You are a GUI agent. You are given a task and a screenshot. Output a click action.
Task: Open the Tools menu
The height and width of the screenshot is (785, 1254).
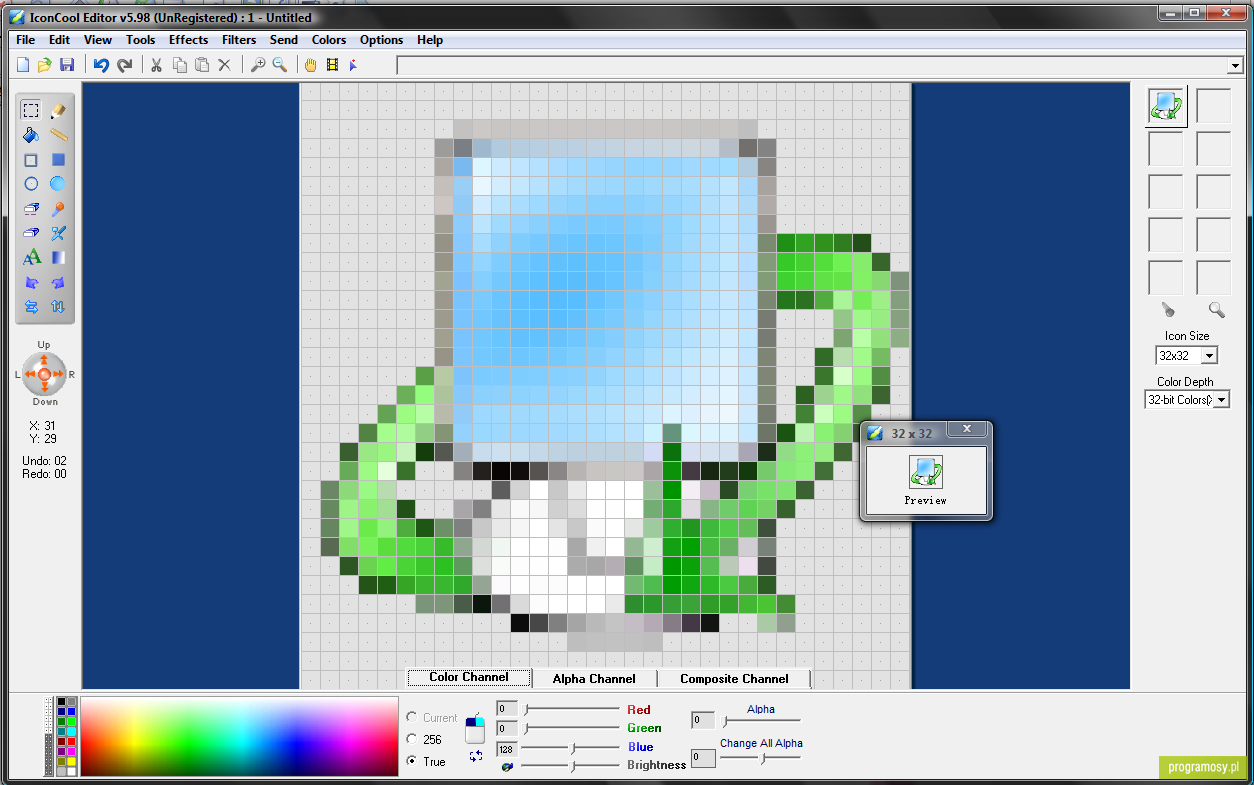click(141, 40)
